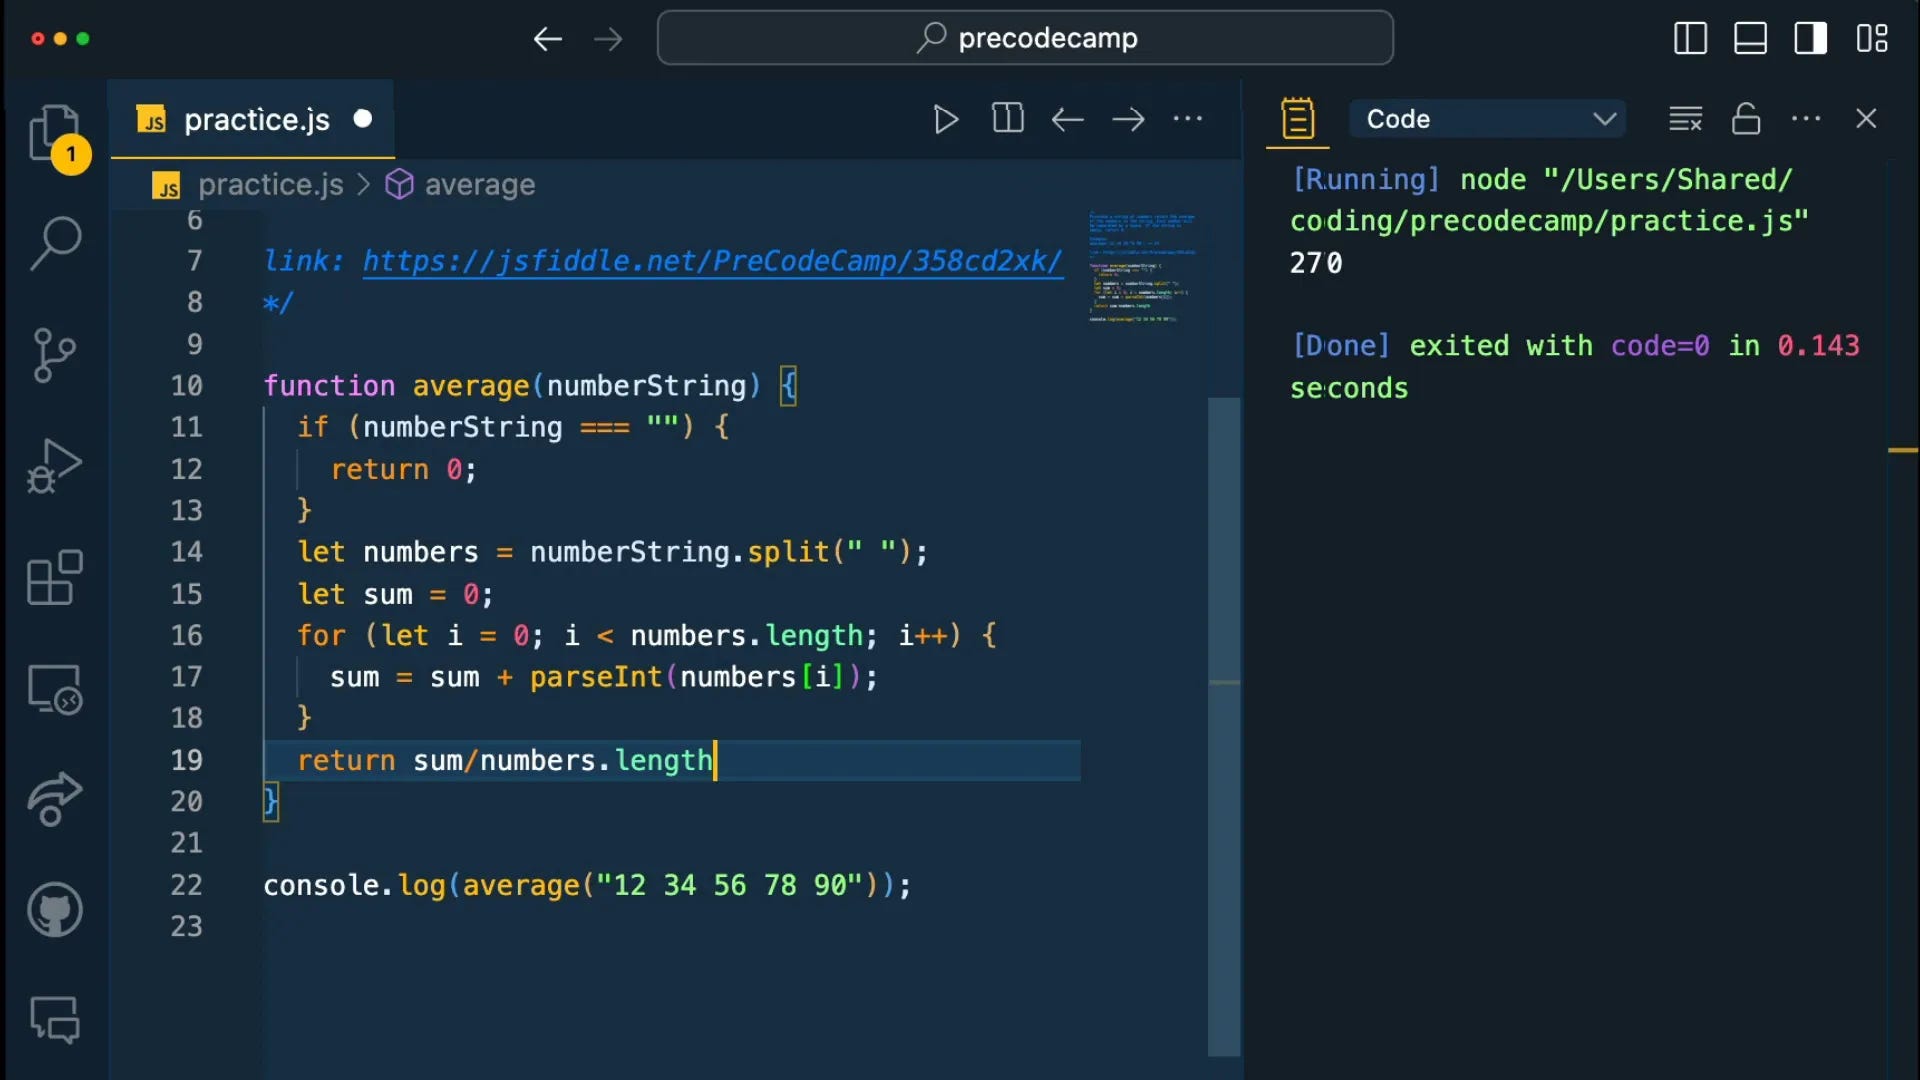
Task: Open the GitHub view icon
Action: 55,910
